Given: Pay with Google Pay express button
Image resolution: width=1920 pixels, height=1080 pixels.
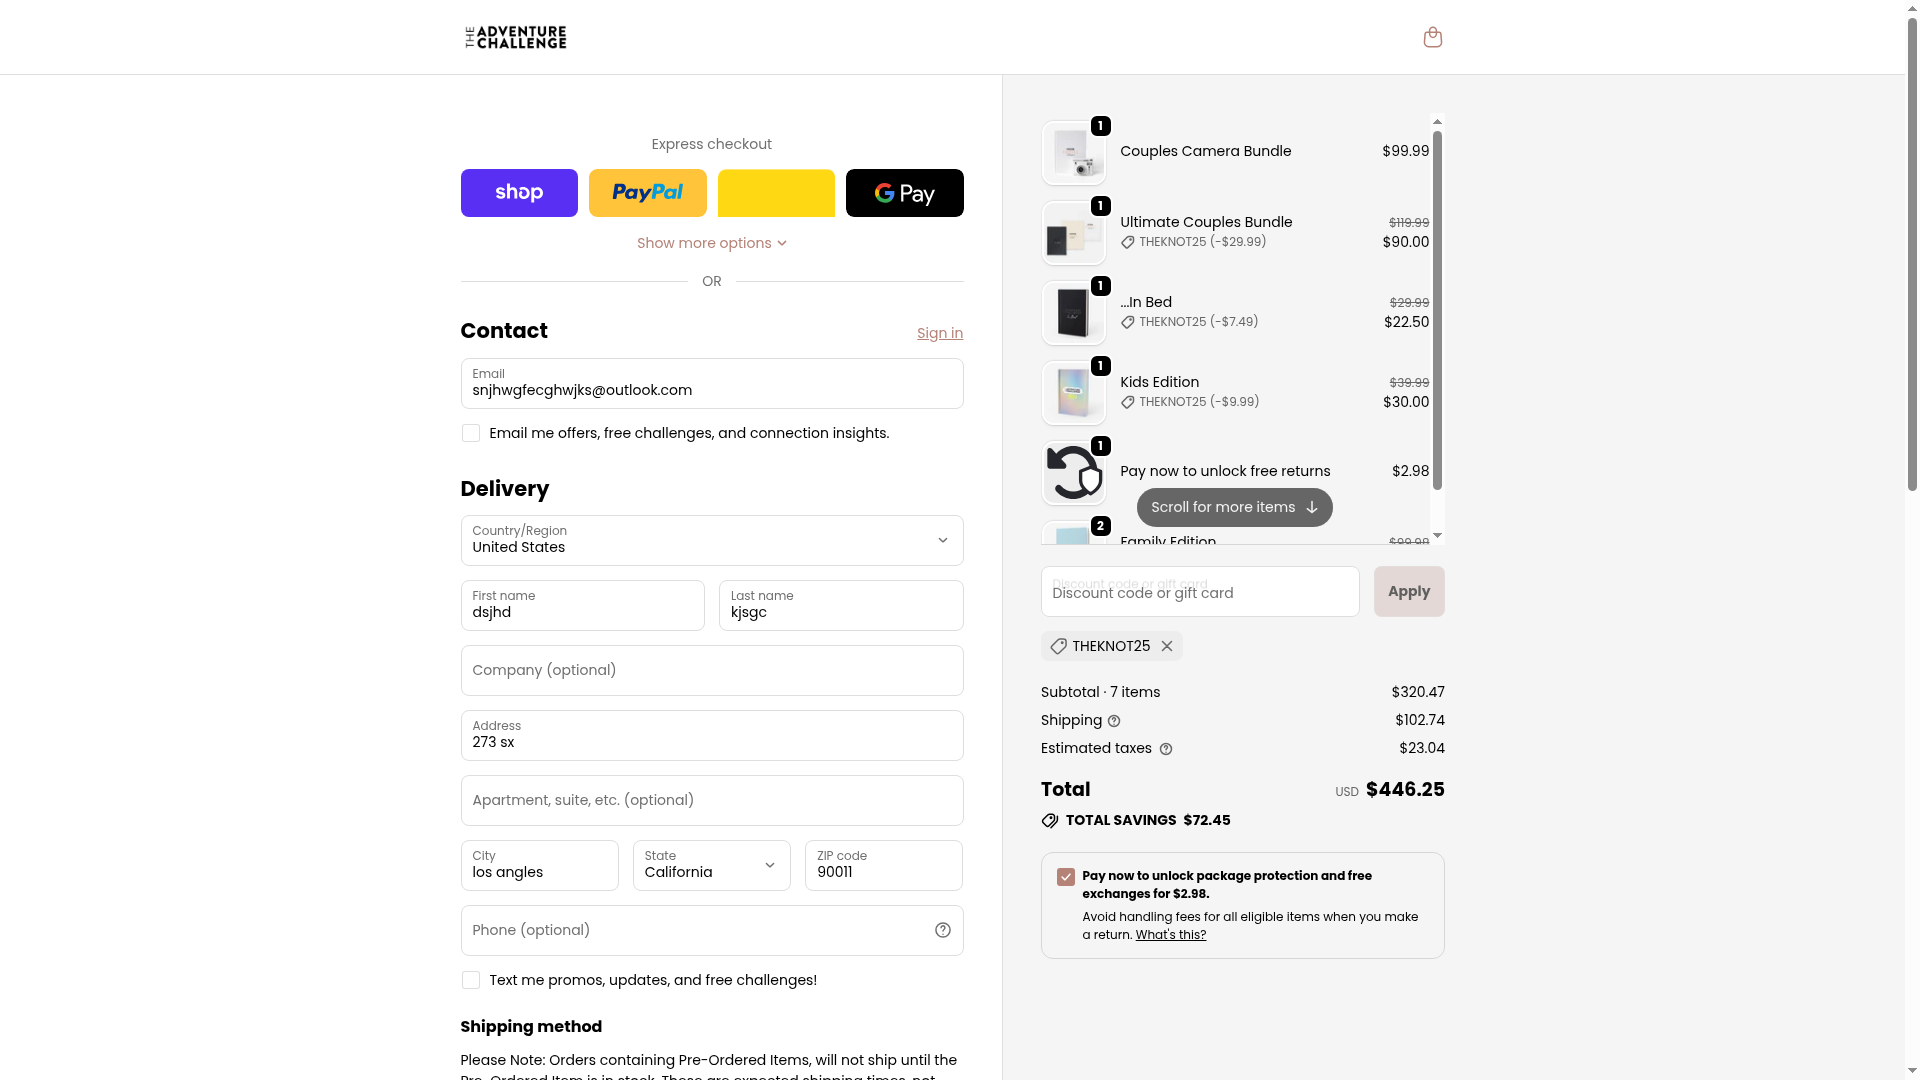Looking at the screenshot, I should (x=904, y=193).
